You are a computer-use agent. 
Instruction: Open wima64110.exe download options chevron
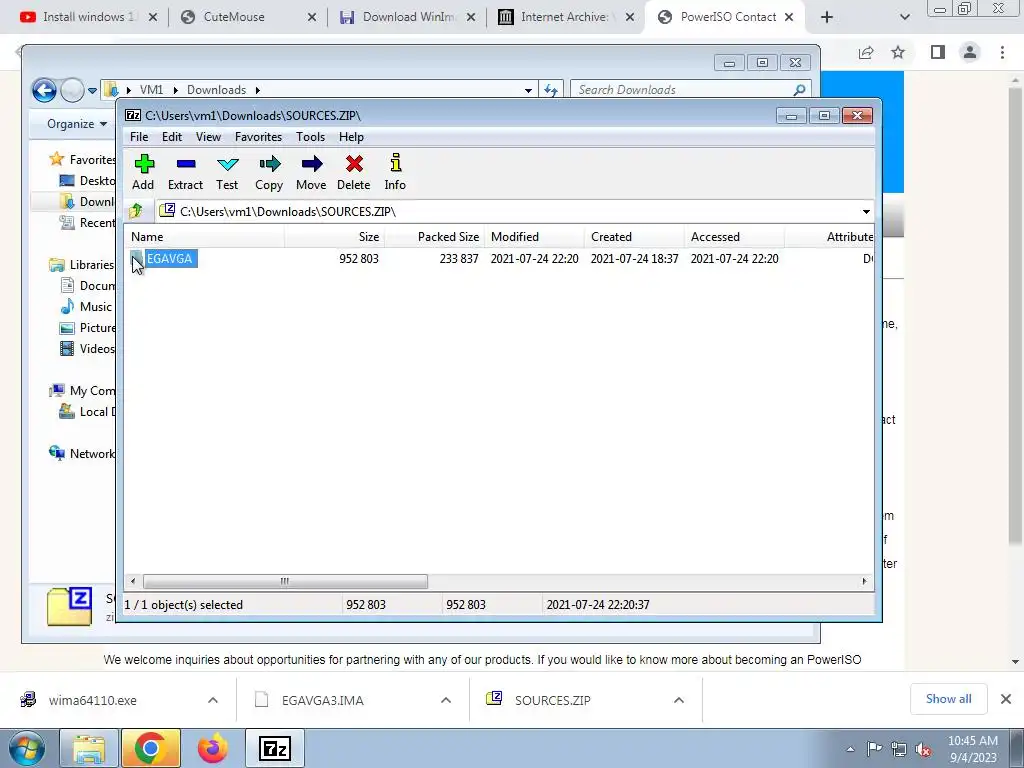tap(213, 700)
